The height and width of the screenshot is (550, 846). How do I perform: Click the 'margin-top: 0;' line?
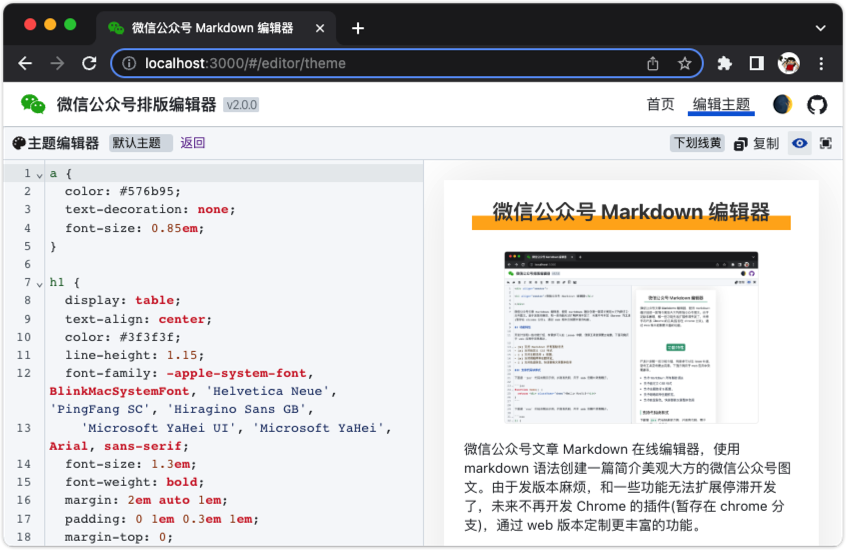click(119, 537)
